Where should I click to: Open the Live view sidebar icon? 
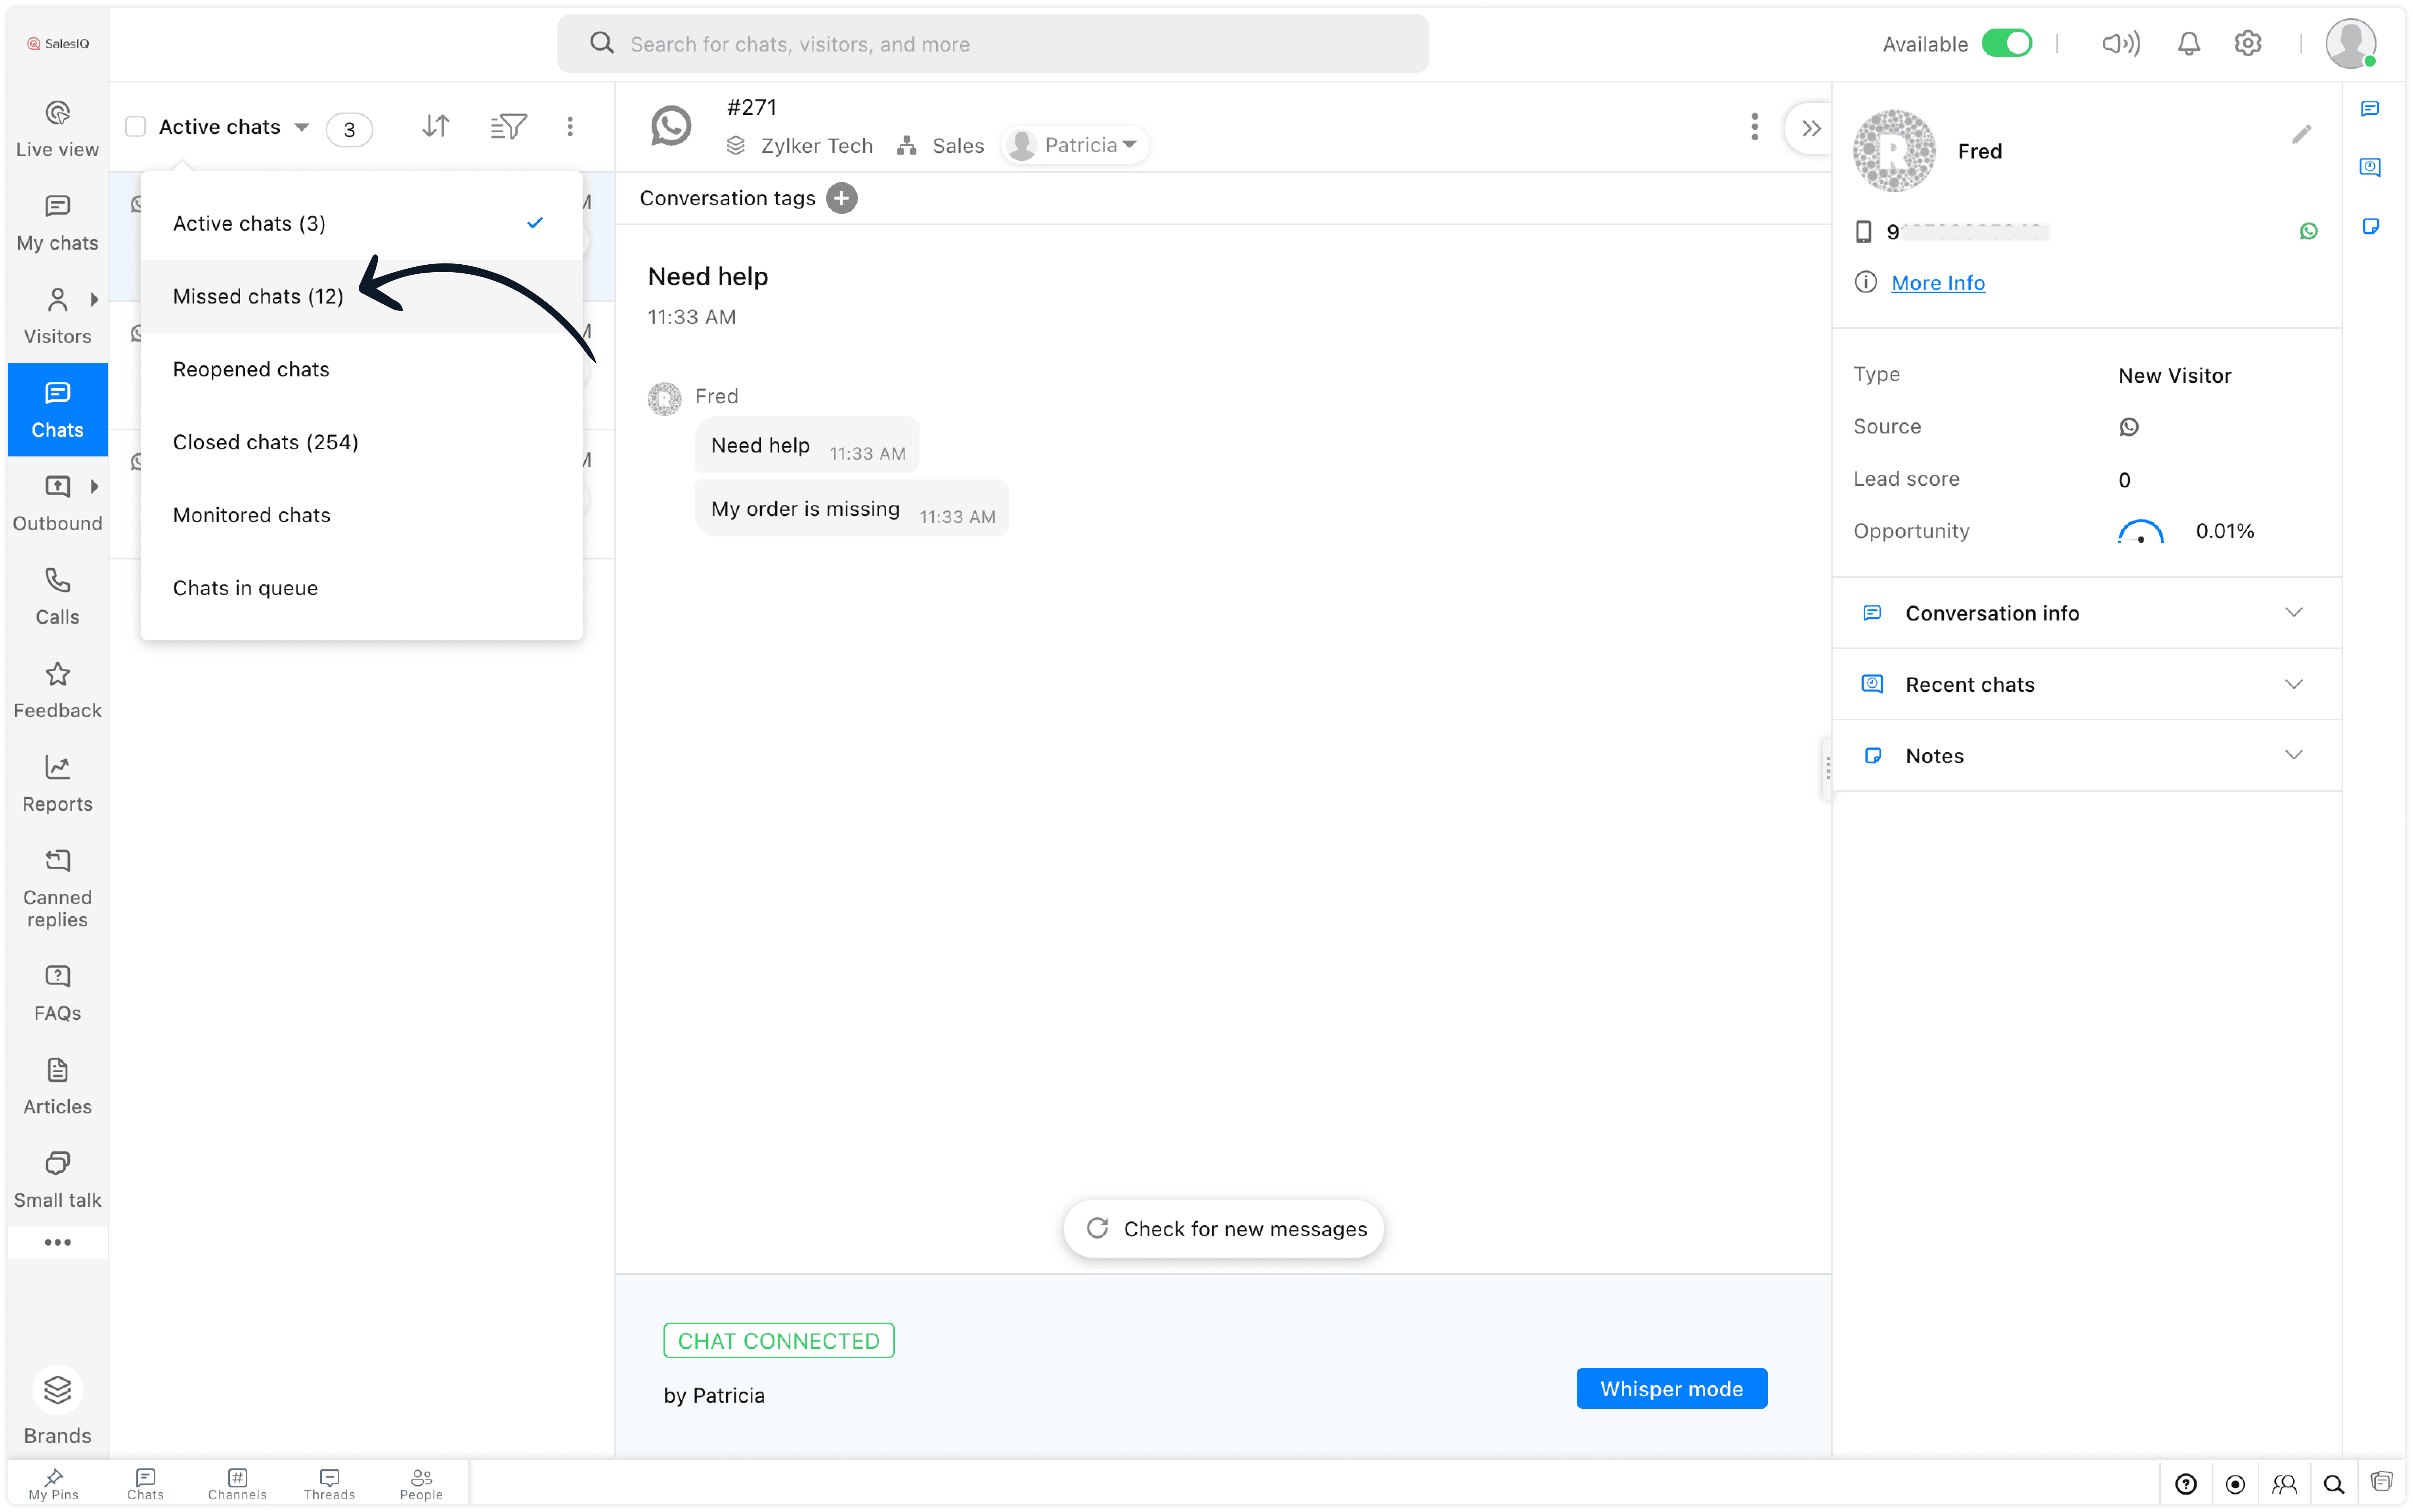point(57,128)
